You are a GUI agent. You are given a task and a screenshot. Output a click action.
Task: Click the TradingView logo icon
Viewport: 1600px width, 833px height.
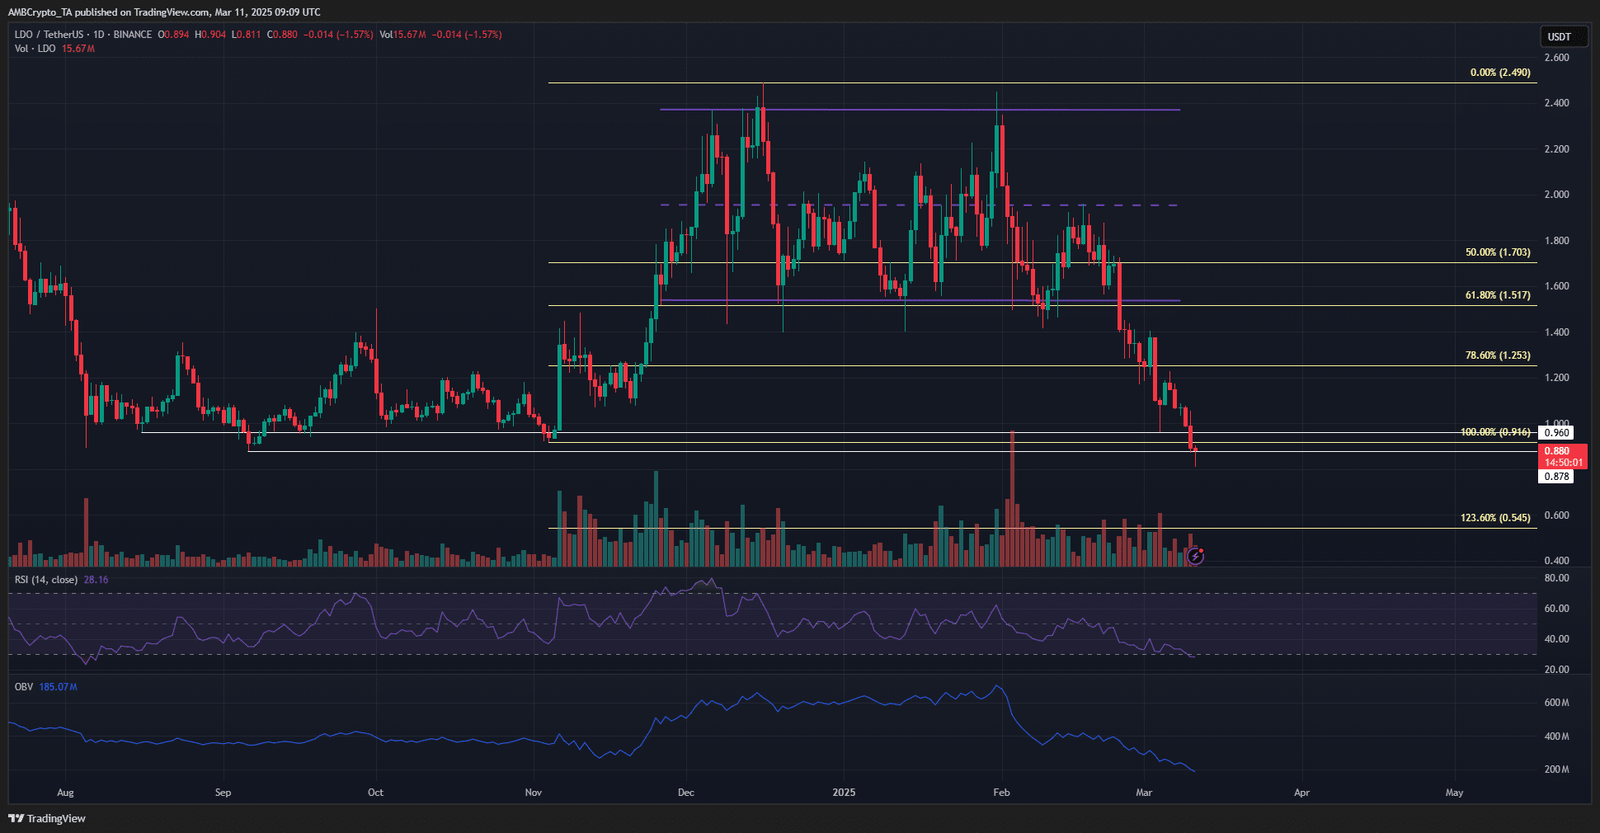tap(16, 818)
